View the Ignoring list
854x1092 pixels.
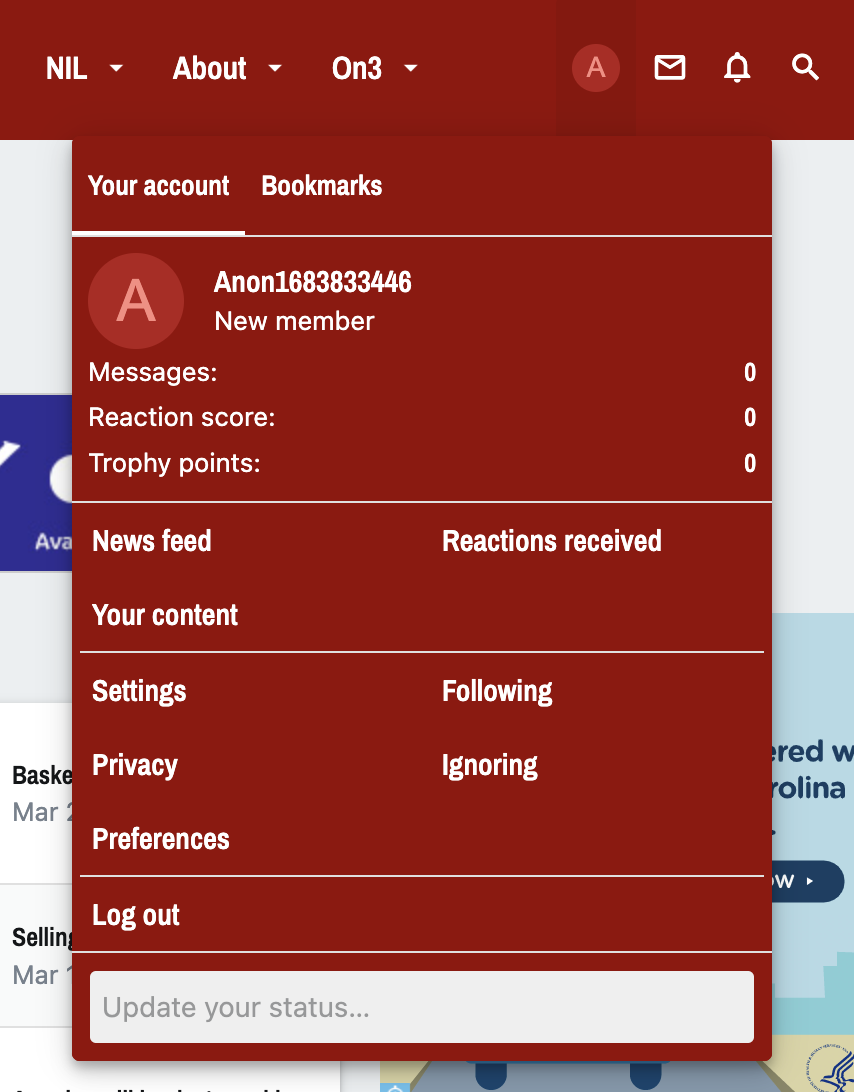[490, 765]
